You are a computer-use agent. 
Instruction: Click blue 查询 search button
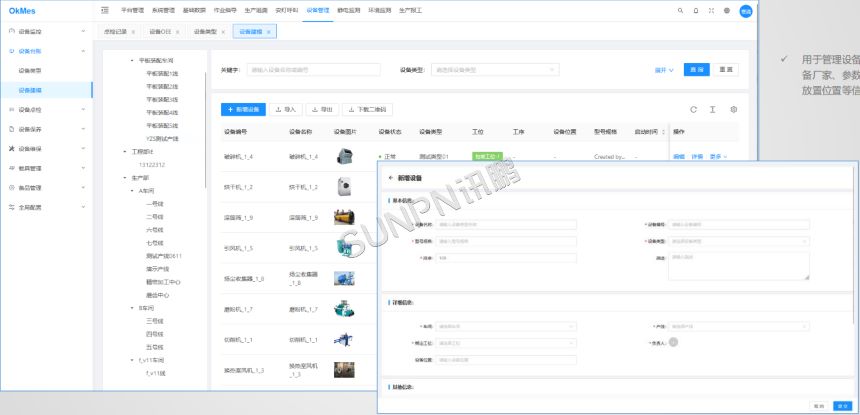(697, 70)
